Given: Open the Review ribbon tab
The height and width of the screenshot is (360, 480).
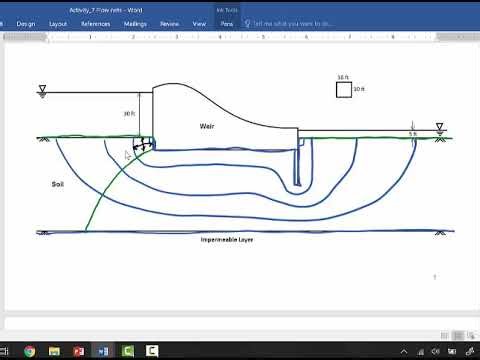Looking at the screenshot, I should point(169,24).
